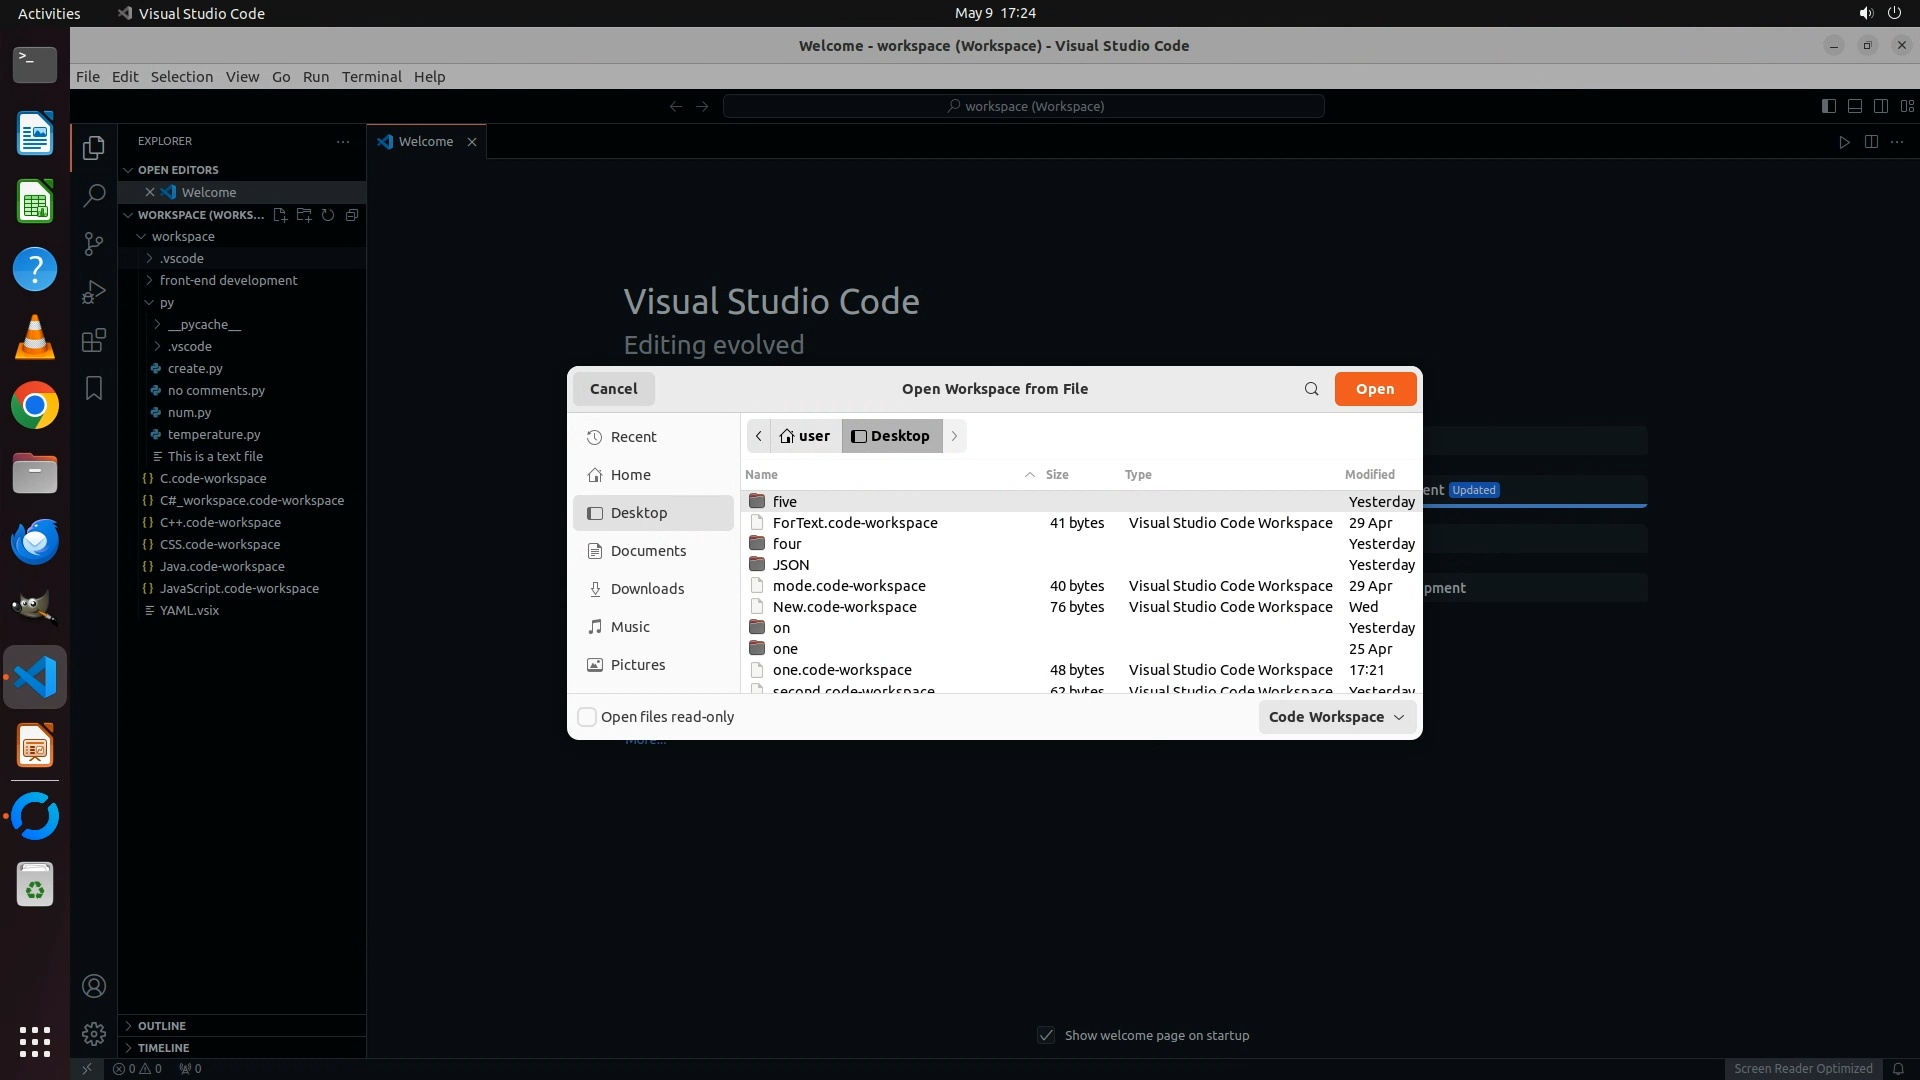Expand the front-end development folder
Viewport: 1920px width, 1080px height.
pyautogui.click(x=228, y=280)
